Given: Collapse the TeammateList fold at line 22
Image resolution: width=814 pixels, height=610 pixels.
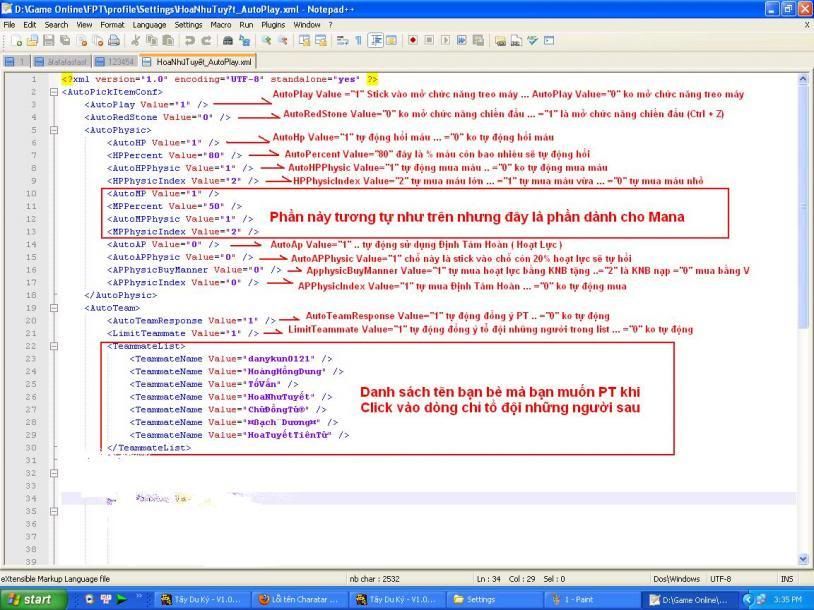Looking at the screenshot, I should point(53,346).
